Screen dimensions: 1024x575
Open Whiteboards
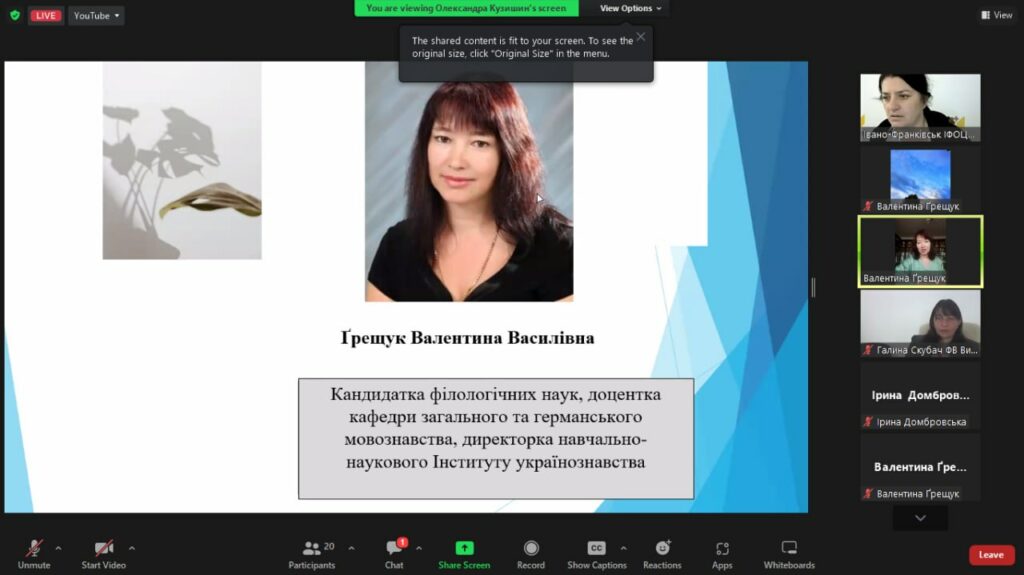(789, 553)
